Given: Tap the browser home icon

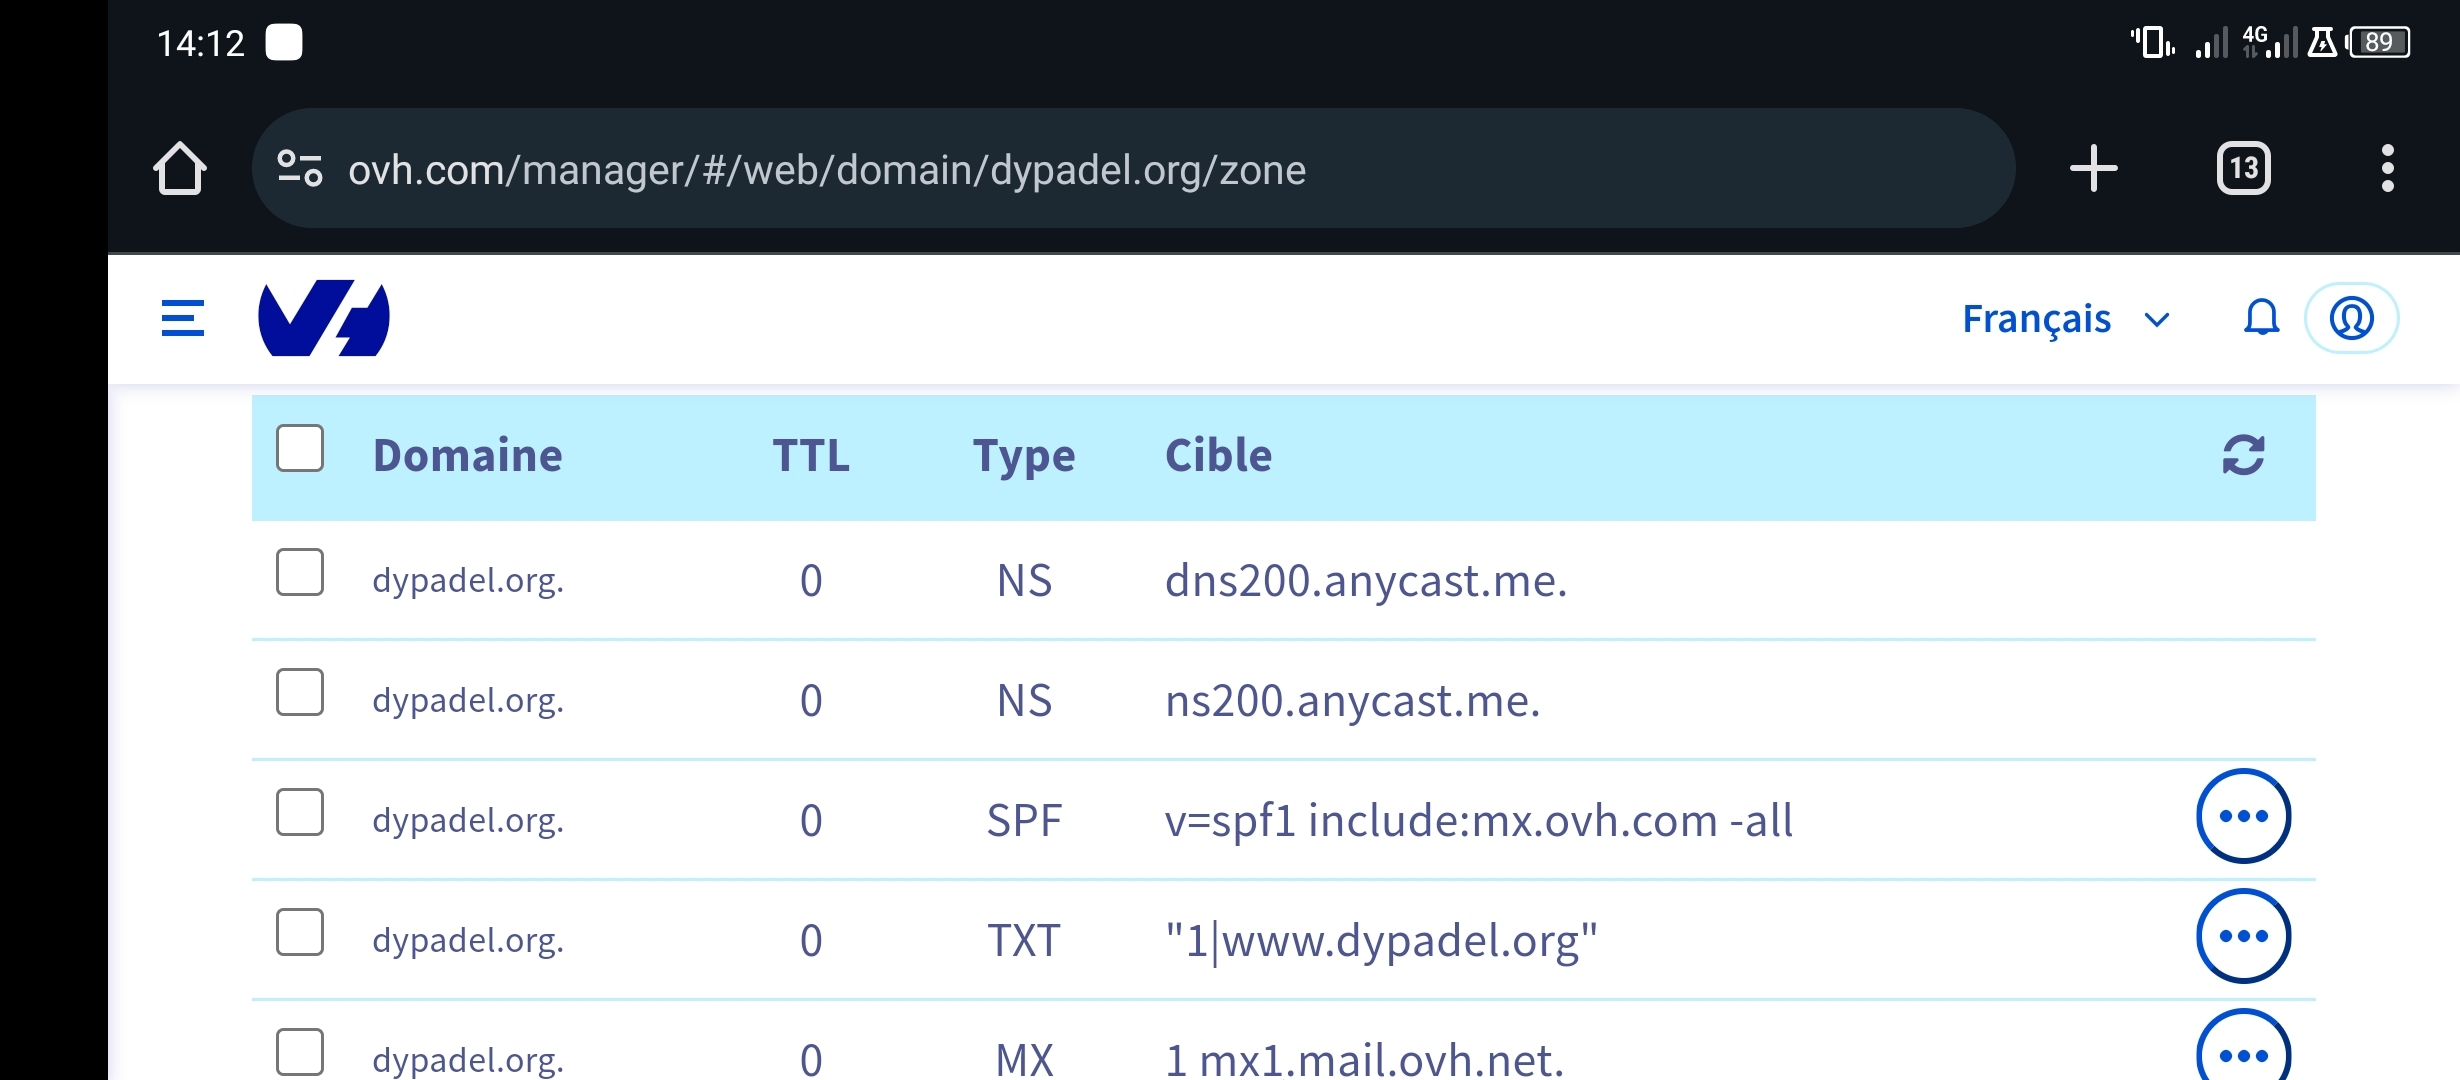Looking at the screenshot, I should click(180, 168).
